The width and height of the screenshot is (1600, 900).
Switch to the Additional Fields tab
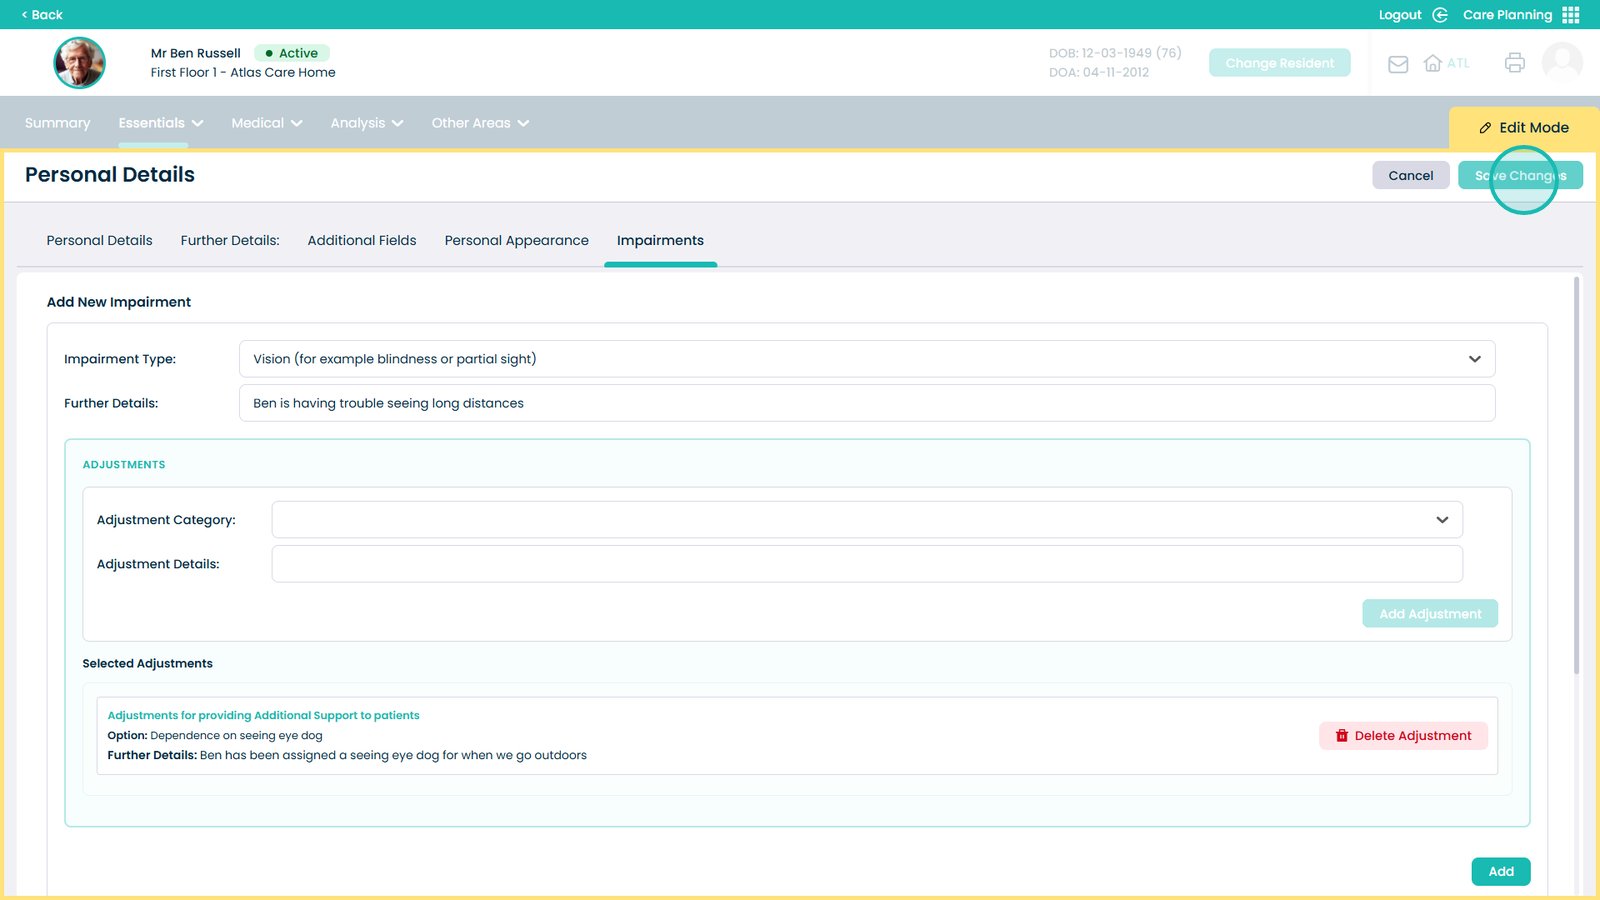click(362, 241)
